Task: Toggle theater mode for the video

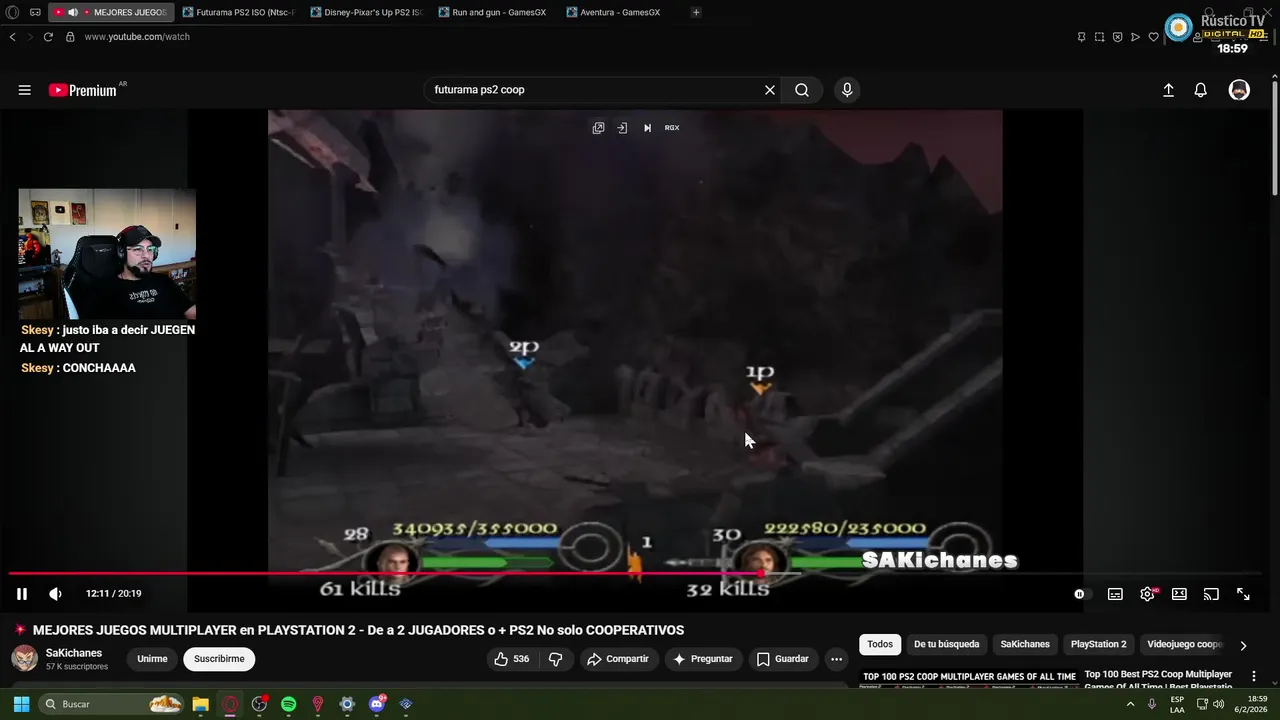Action: pos(1179,594)
